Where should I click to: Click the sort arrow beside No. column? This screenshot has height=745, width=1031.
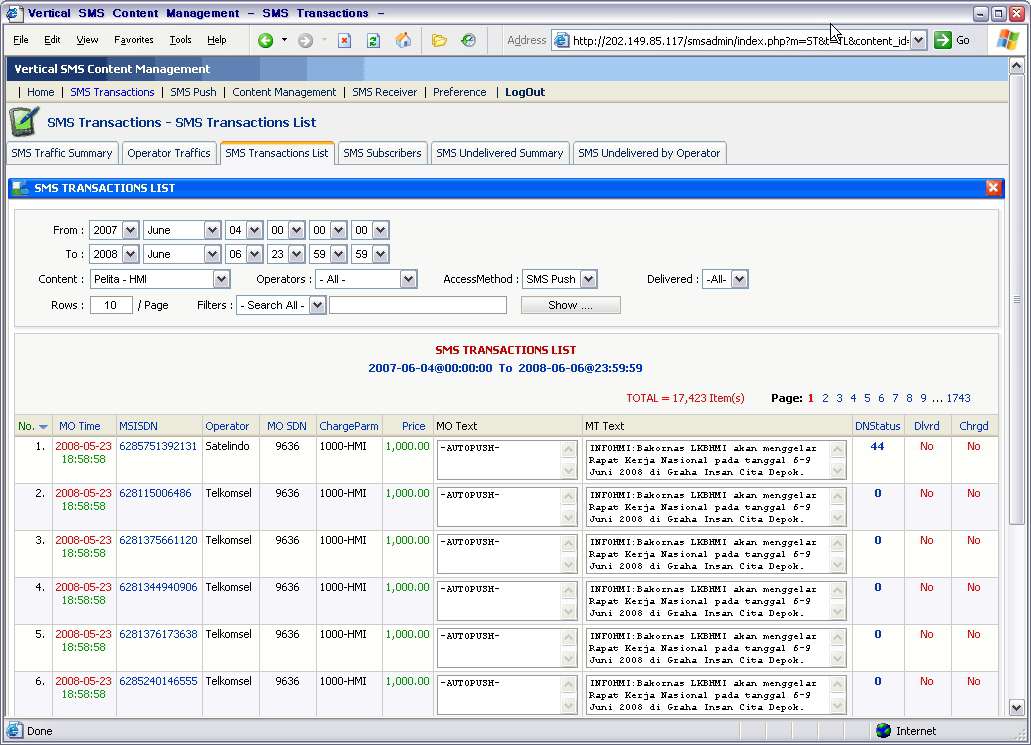pos(43,427)
